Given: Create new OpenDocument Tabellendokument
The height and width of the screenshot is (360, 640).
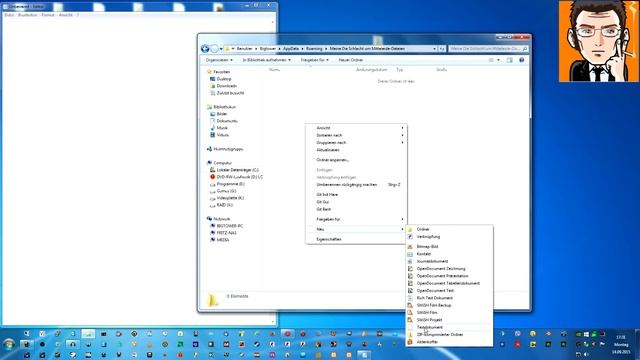Looking at the screenshot, I should [449, 283].
